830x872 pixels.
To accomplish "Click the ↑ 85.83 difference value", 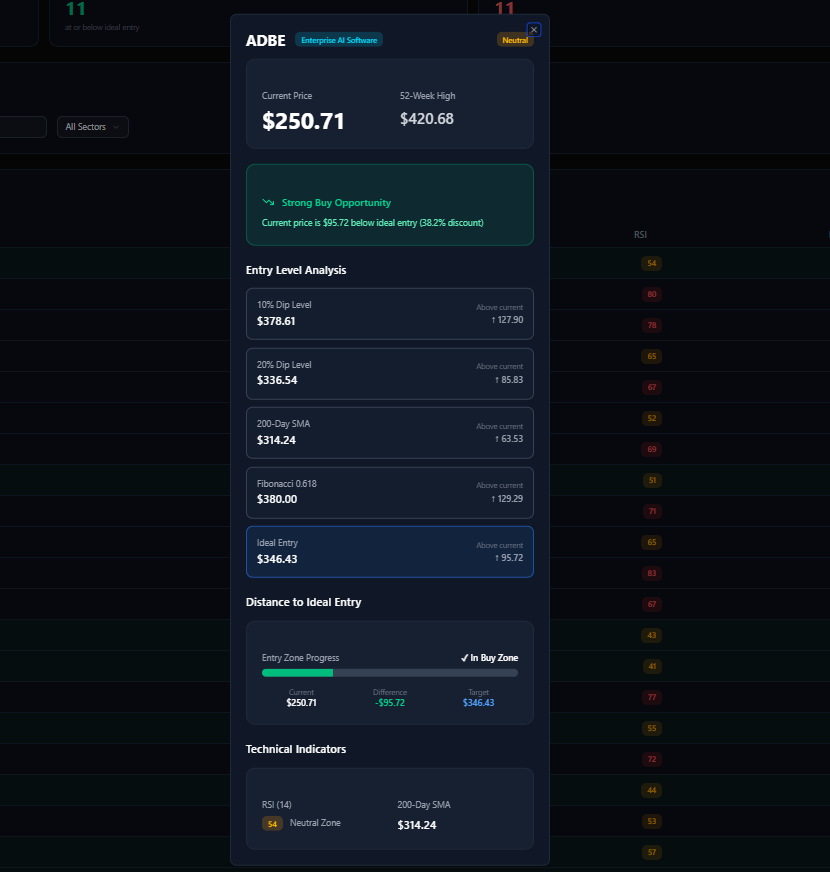I will (508, 380).
